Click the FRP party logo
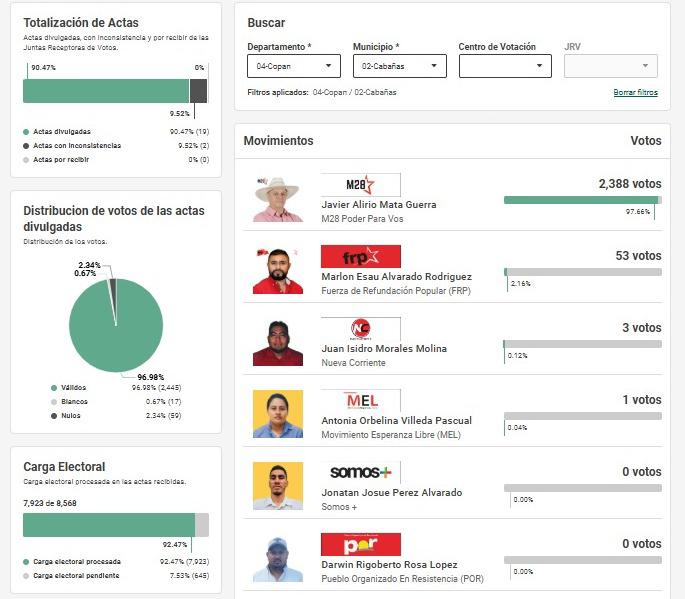This screenshot has width=685, height=599. 360,256
